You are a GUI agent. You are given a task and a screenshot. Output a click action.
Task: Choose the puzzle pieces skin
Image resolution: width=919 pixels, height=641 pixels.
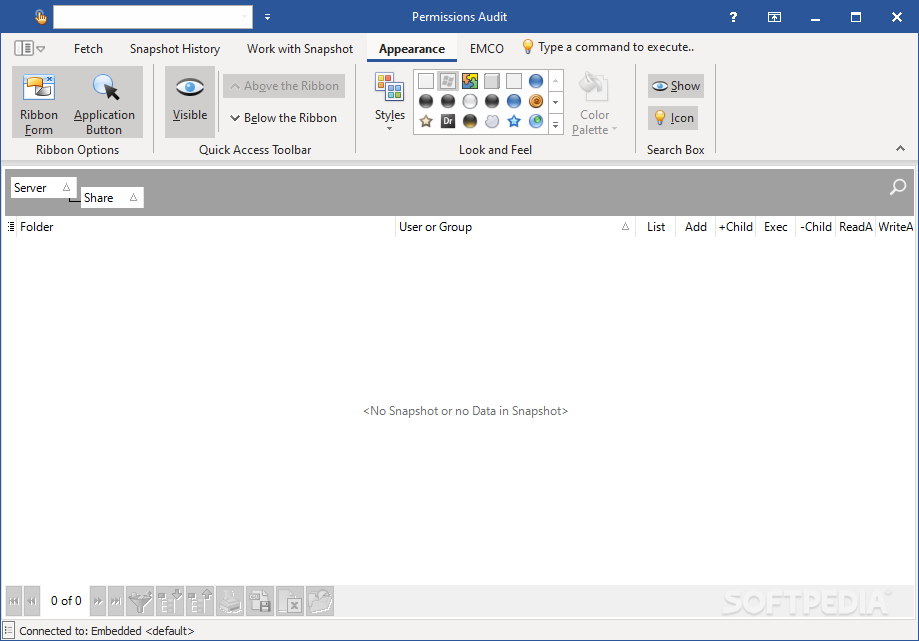[x=469, y=81]
